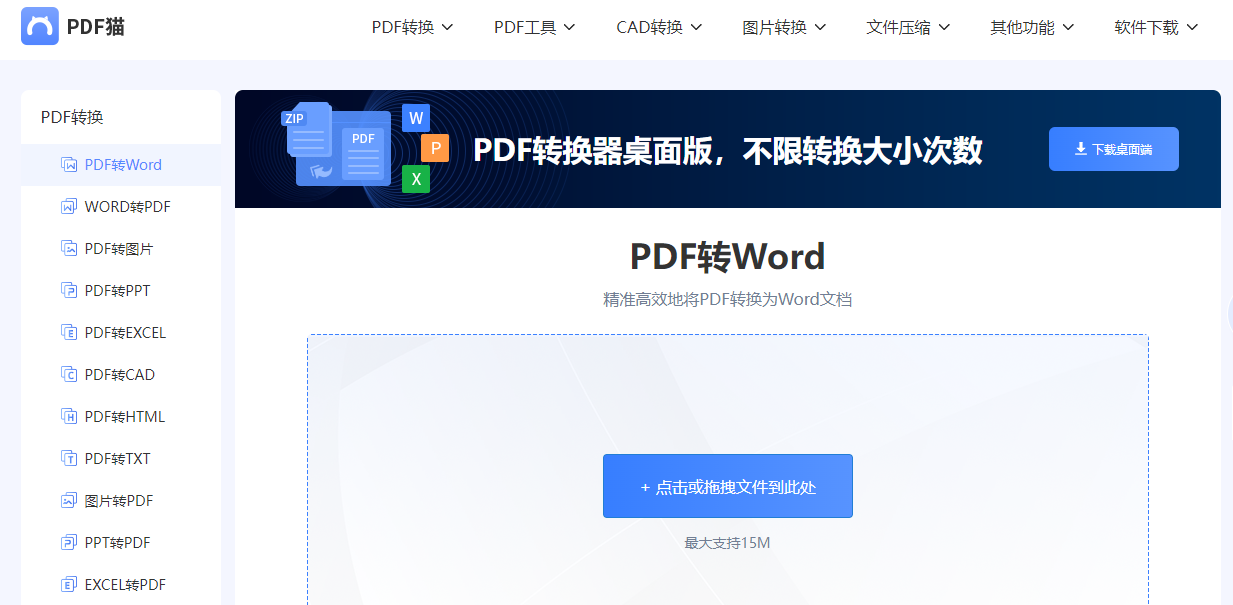Image resolution: width=1233 pixels, height=605 pixels.
Task: Open the 图片转换 top menu
Action: click(x=784, y=28)
